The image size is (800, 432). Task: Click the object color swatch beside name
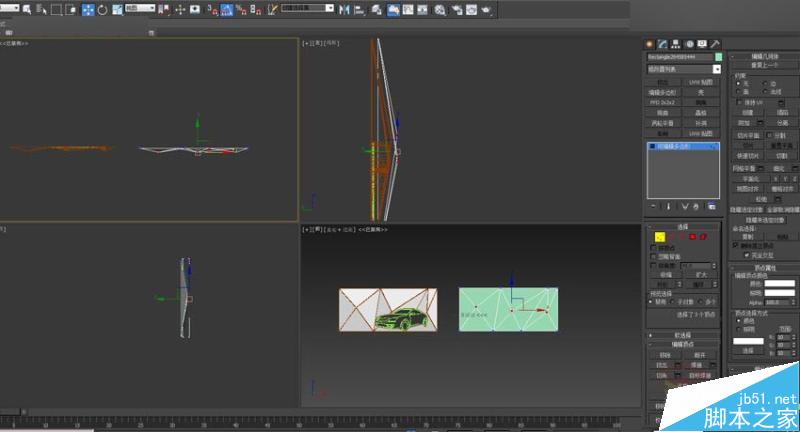pyautogui.click(x=717, y=58)
